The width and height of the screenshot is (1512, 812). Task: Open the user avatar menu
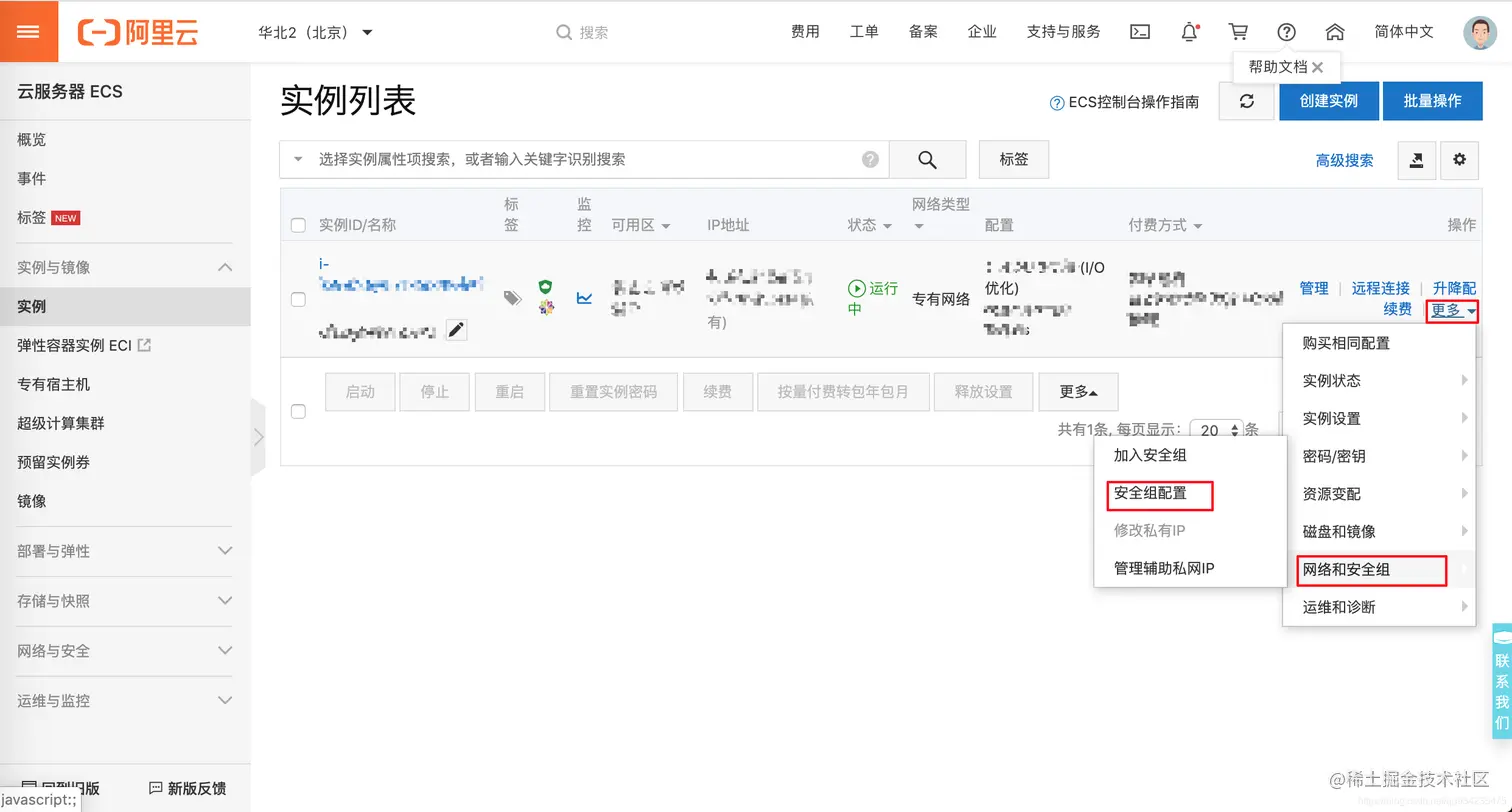pyautogui.click(x=1480, y=32)
